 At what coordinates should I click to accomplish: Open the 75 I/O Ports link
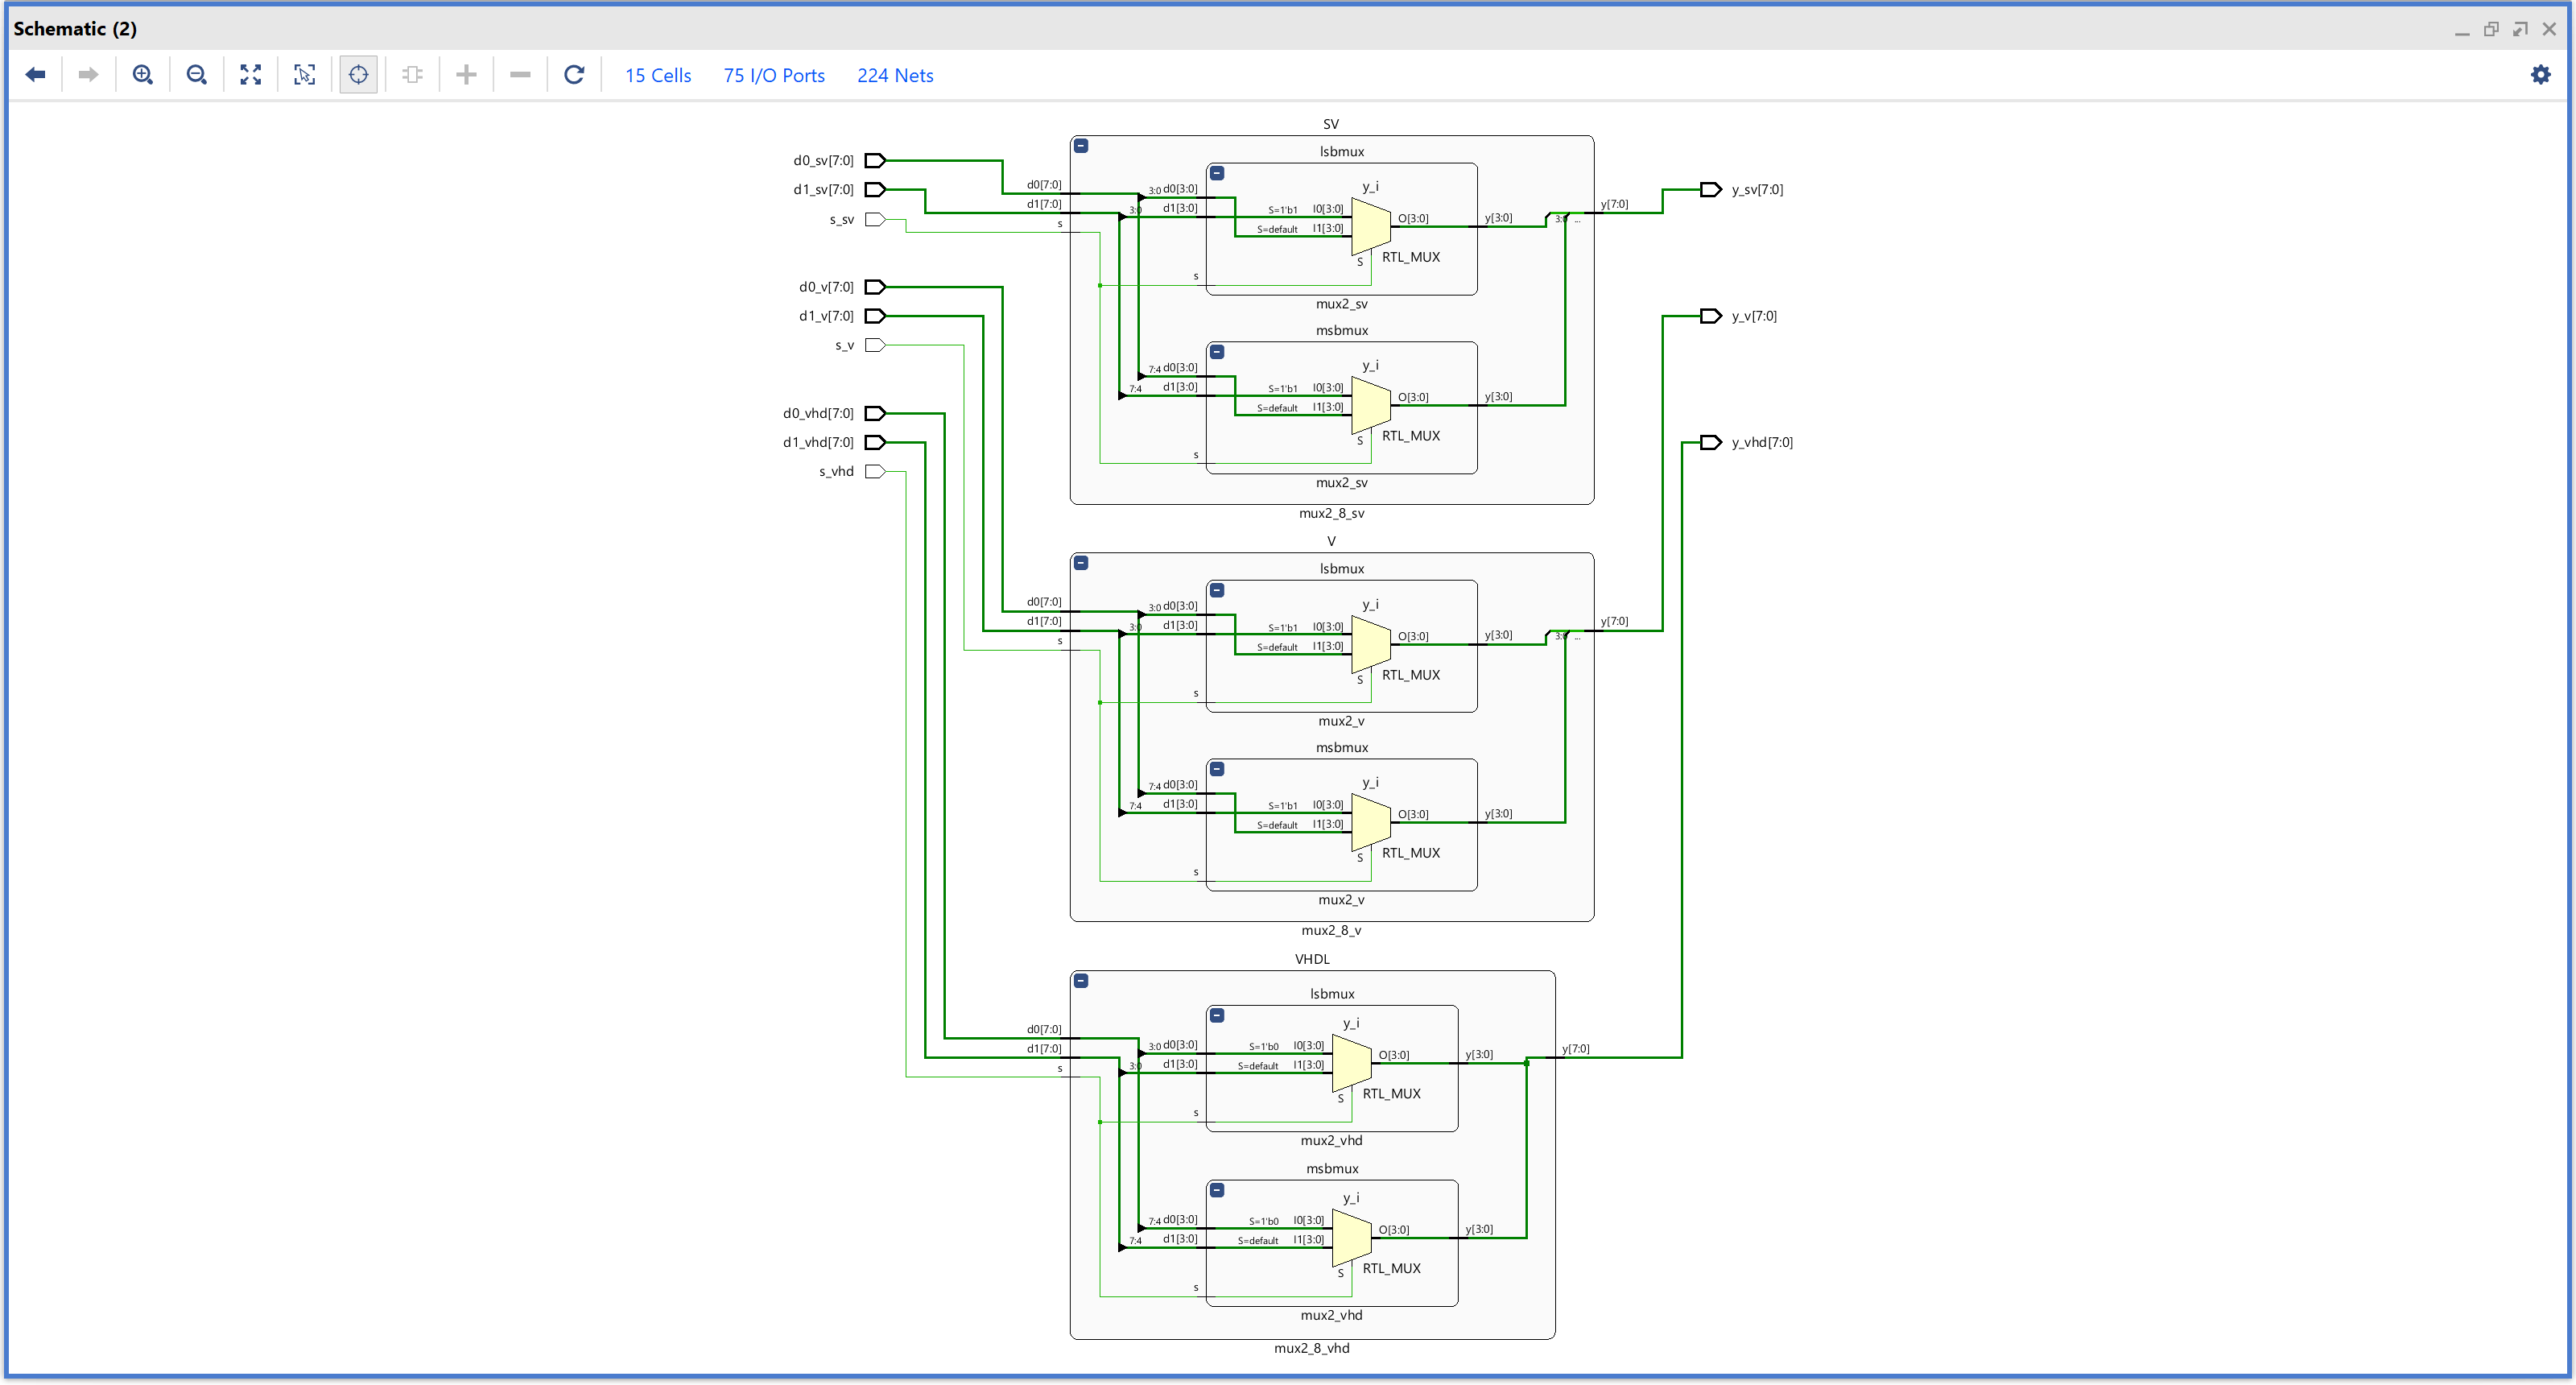pos(774,76)
